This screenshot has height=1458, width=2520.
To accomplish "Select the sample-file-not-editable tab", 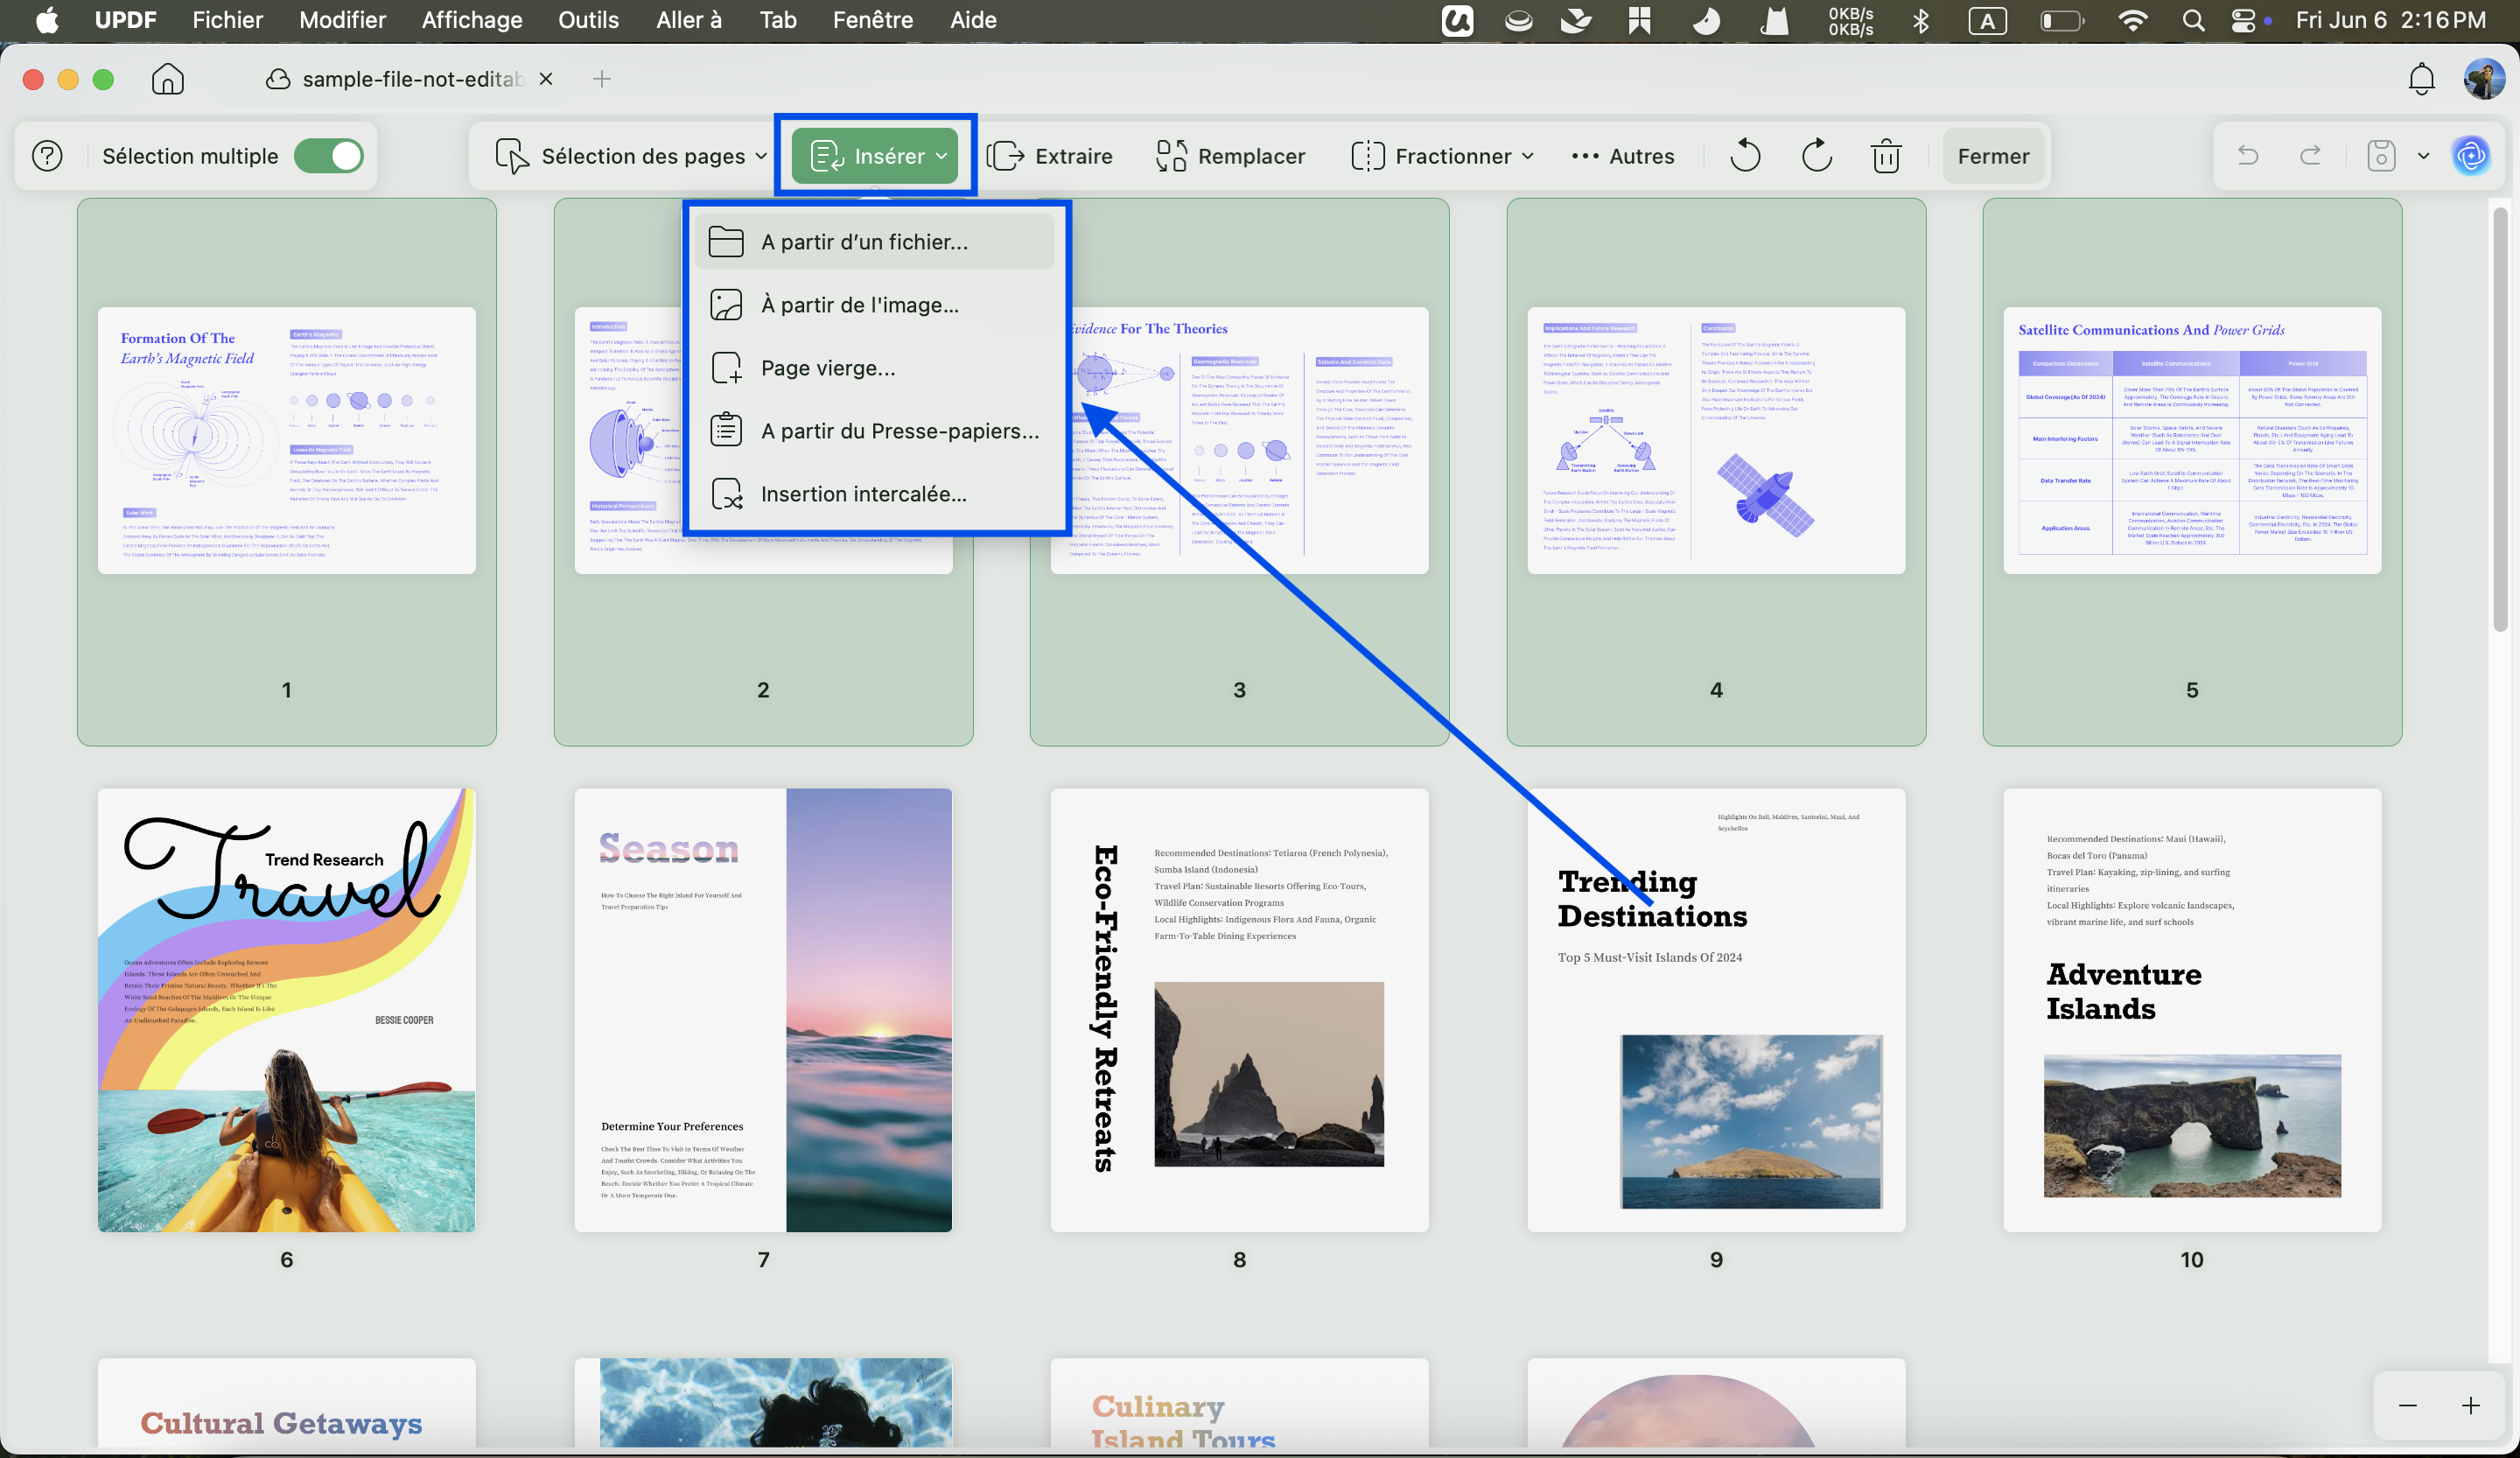I will click(x=395, y=79).
